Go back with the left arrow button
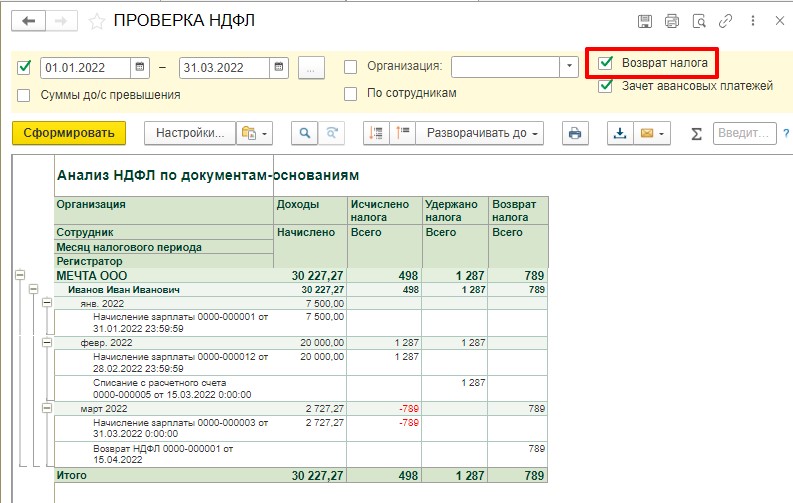 tap(28, 21)
